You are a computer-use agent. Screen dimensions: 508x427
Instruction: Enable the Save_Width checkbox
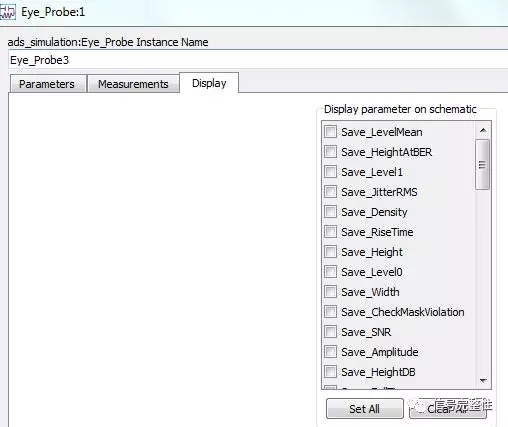tap(330, 292)
